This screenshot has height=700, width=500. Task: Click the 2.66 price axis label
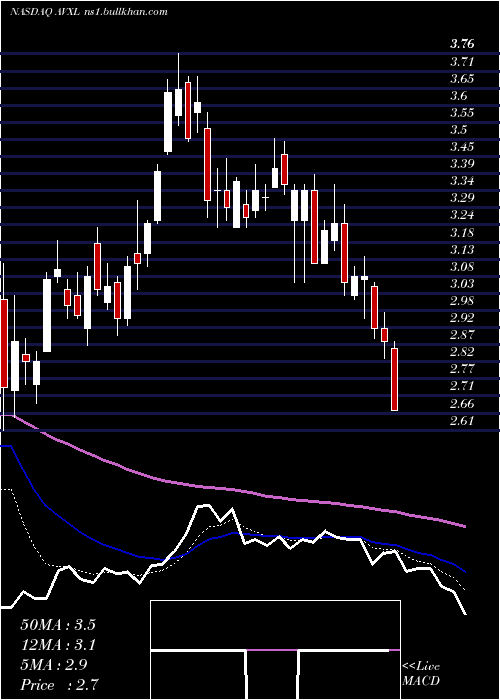pos(462,404)
